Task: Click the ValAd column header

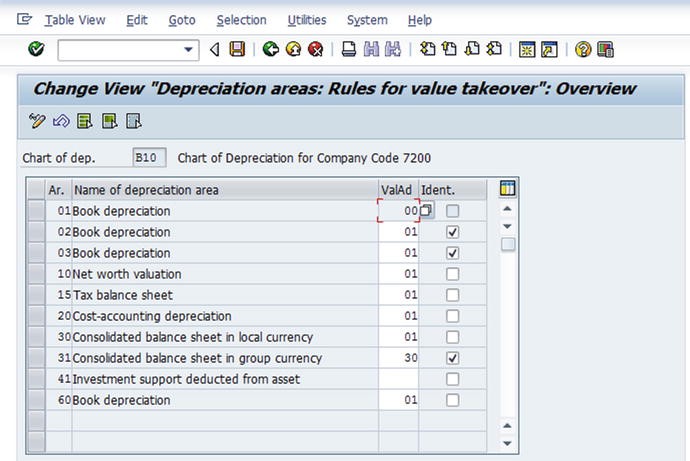Action: click(398, 190)
